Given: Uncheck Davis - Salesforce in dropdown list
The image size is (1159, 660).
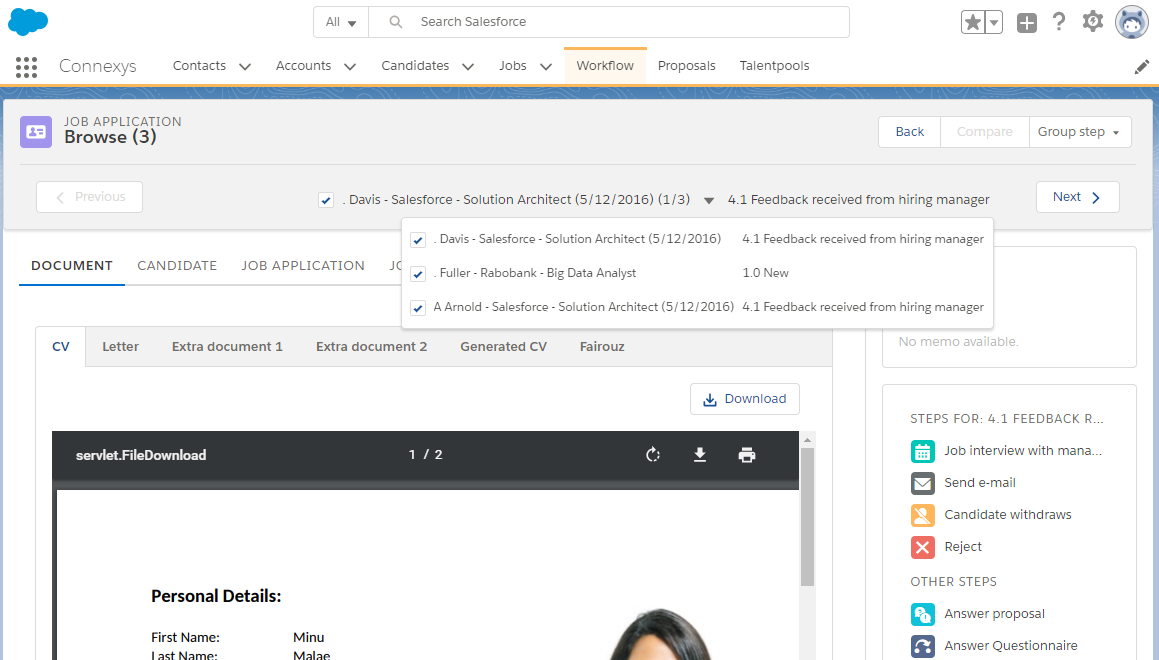Looking at the screenshot, I should point(418,240).
